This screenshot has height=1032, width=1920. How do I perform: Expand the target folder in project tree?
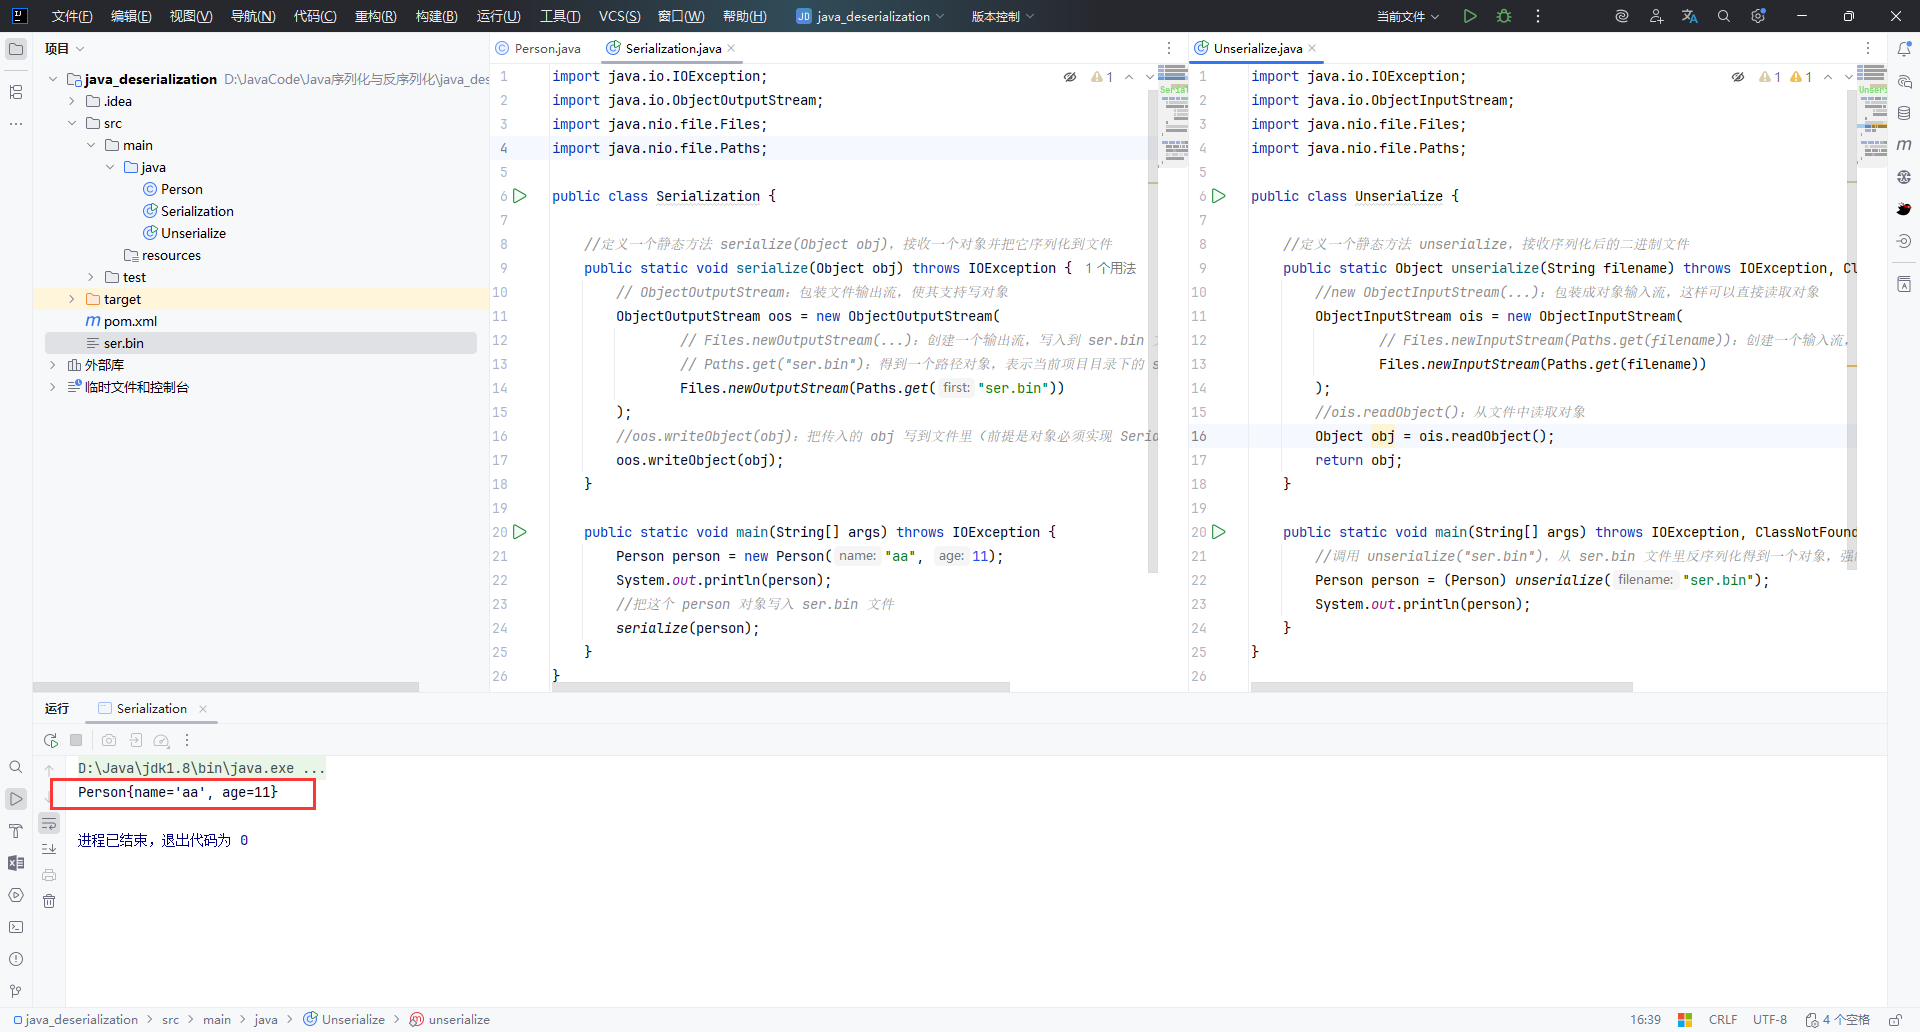point(72,299)
